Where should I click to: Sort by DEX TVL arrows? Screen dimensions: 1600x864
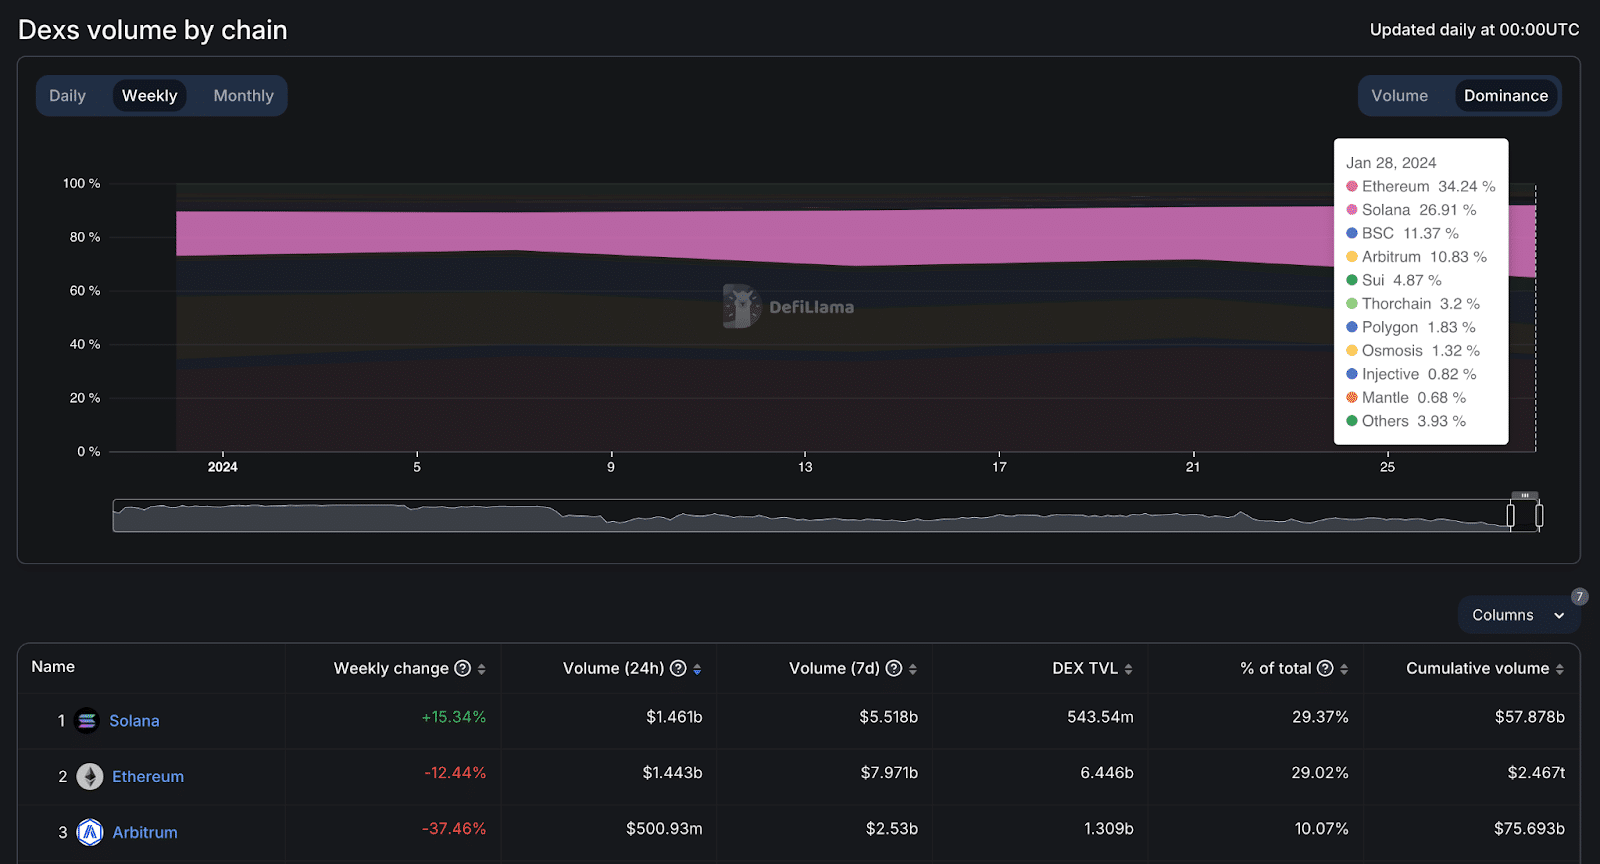pyautogui.click(x=1128, y=669)
